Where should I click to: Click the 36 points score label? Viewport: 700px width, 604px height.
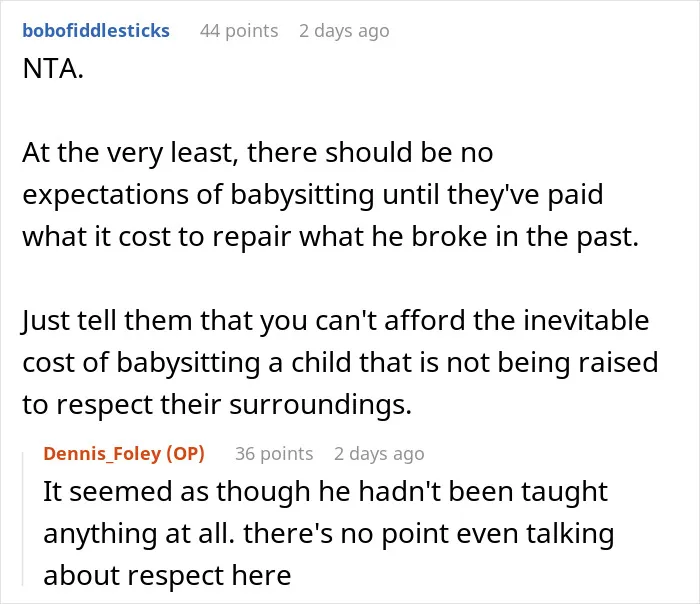pos(274,454)
